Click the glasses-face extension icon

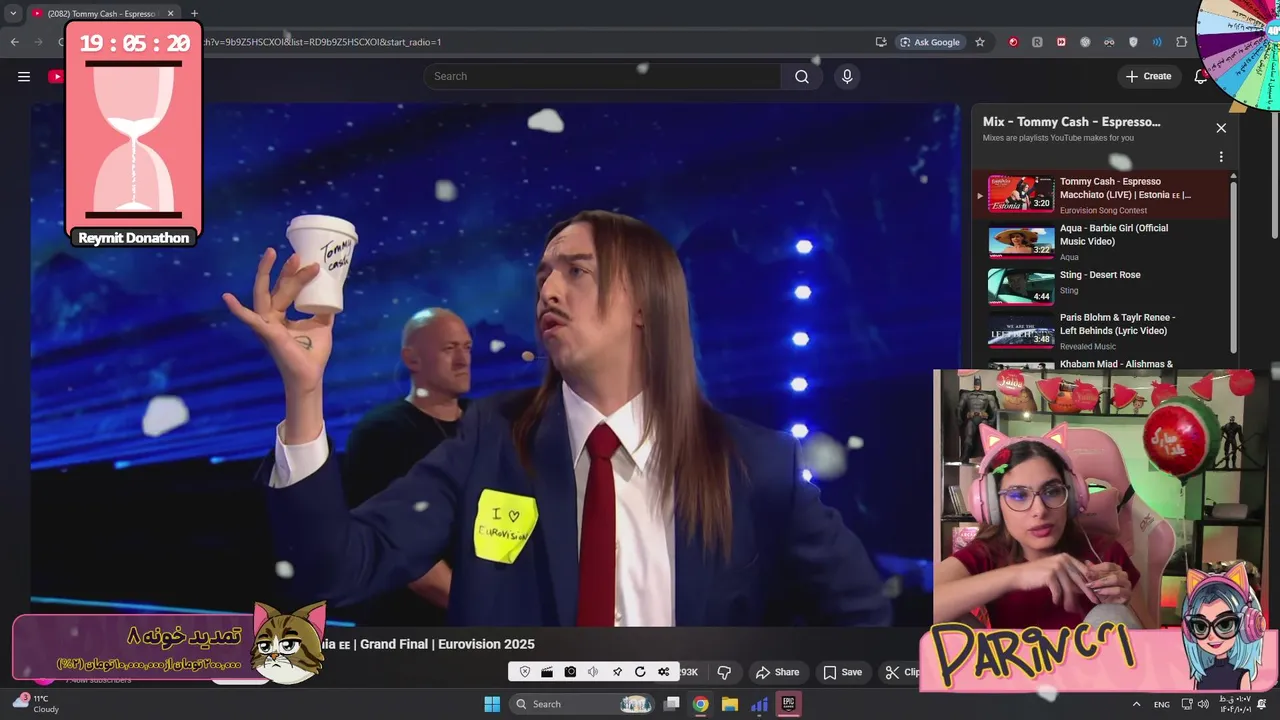point(1109,42)
